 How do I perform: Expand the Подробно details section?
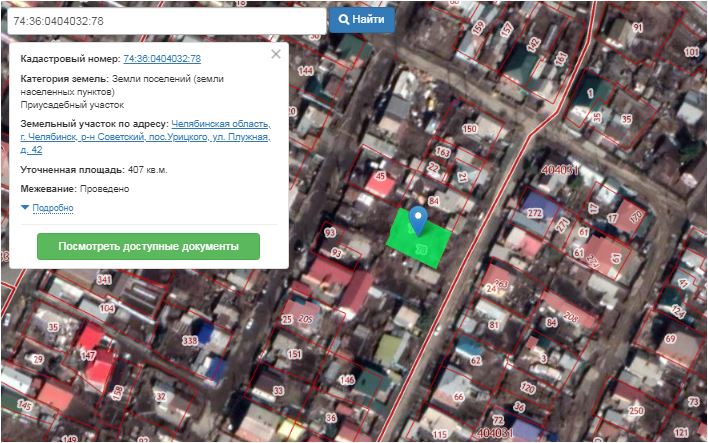(52, 208)
